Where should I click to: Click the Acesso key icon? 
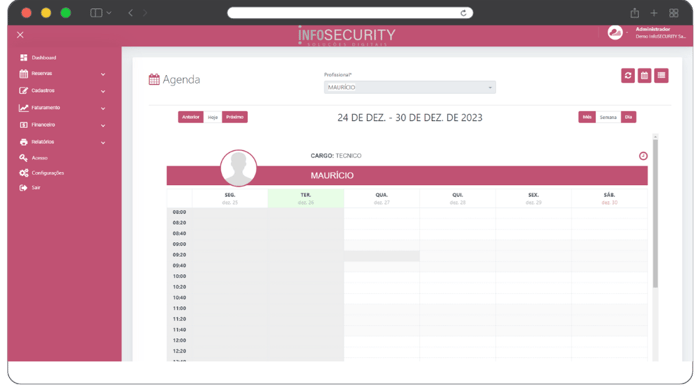pyautogui.click(x=24, y=158)
